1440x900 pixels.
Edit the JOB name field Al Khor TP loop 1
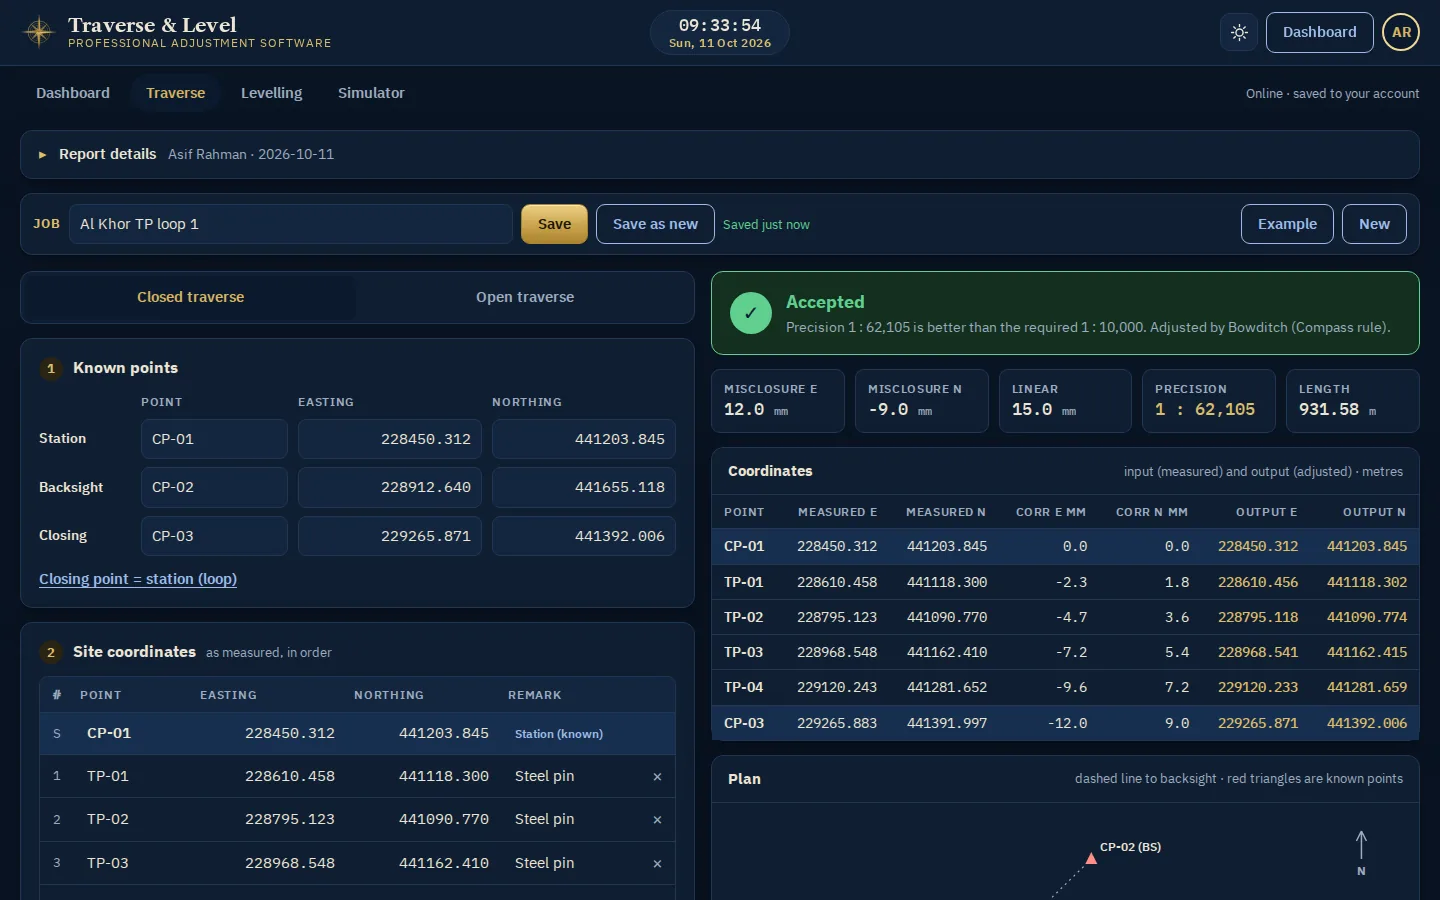pos(290,224)
